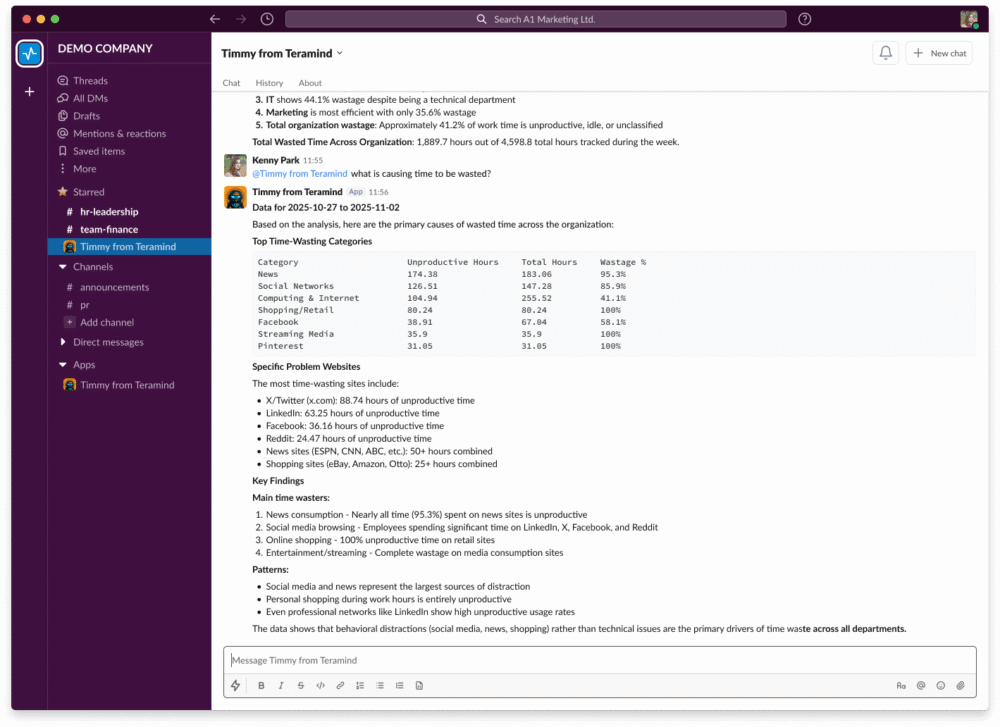Select the 'Specific Problem Websites' heading

tap(306, 367)
